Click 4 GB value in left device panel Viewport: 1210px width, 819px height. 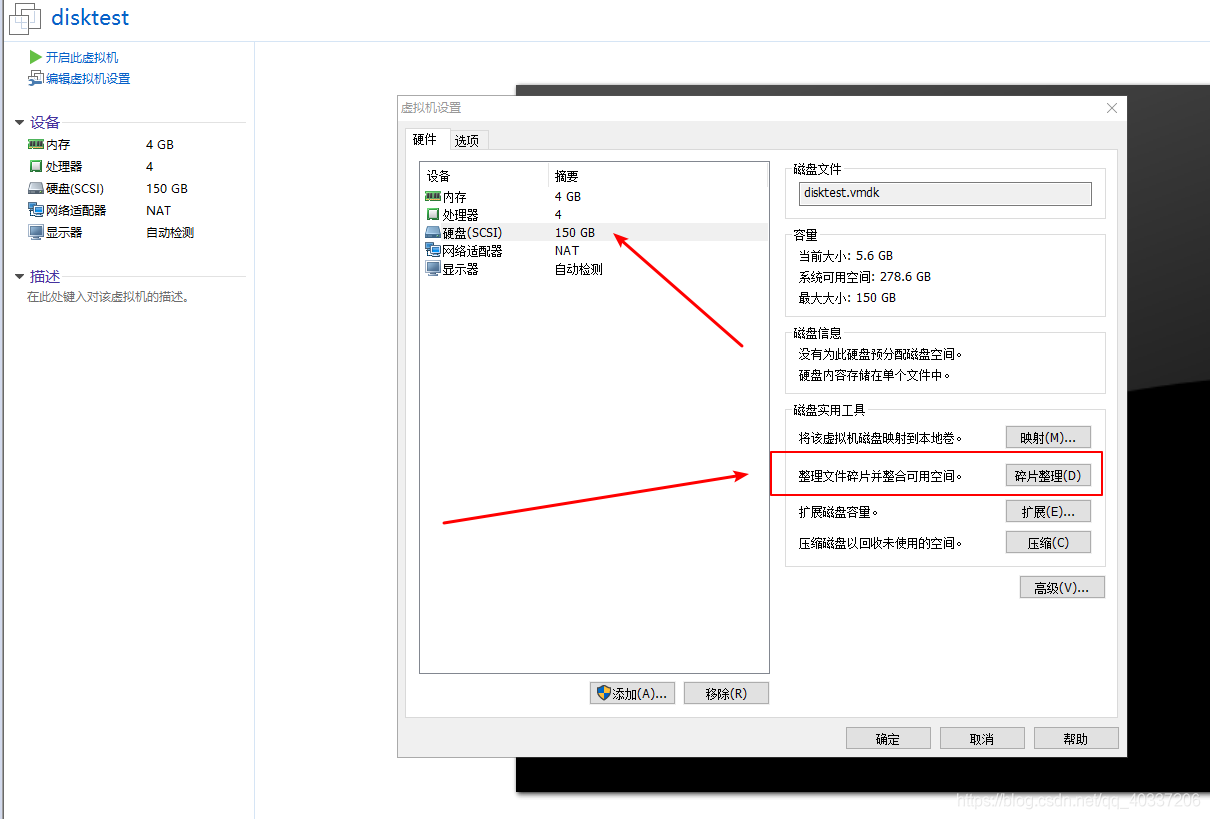(159, 145)
